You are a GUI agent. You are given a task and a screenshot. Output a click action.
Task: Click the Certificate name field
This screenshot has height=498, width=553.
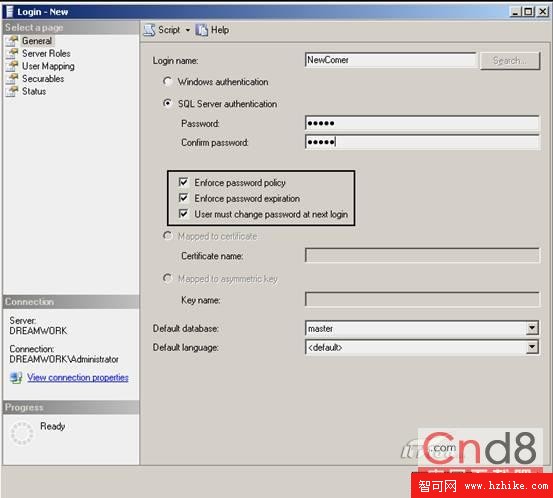[422, 255]
